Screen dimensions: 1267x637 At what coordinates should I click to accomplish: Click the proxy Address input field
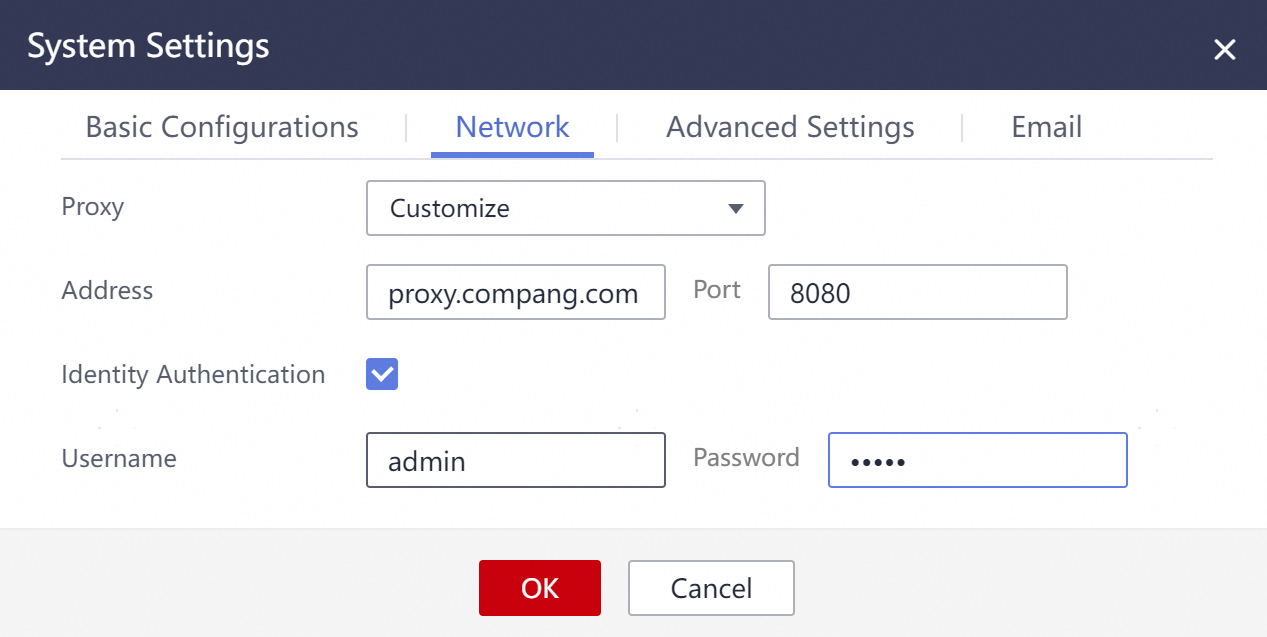coord(515,292)
